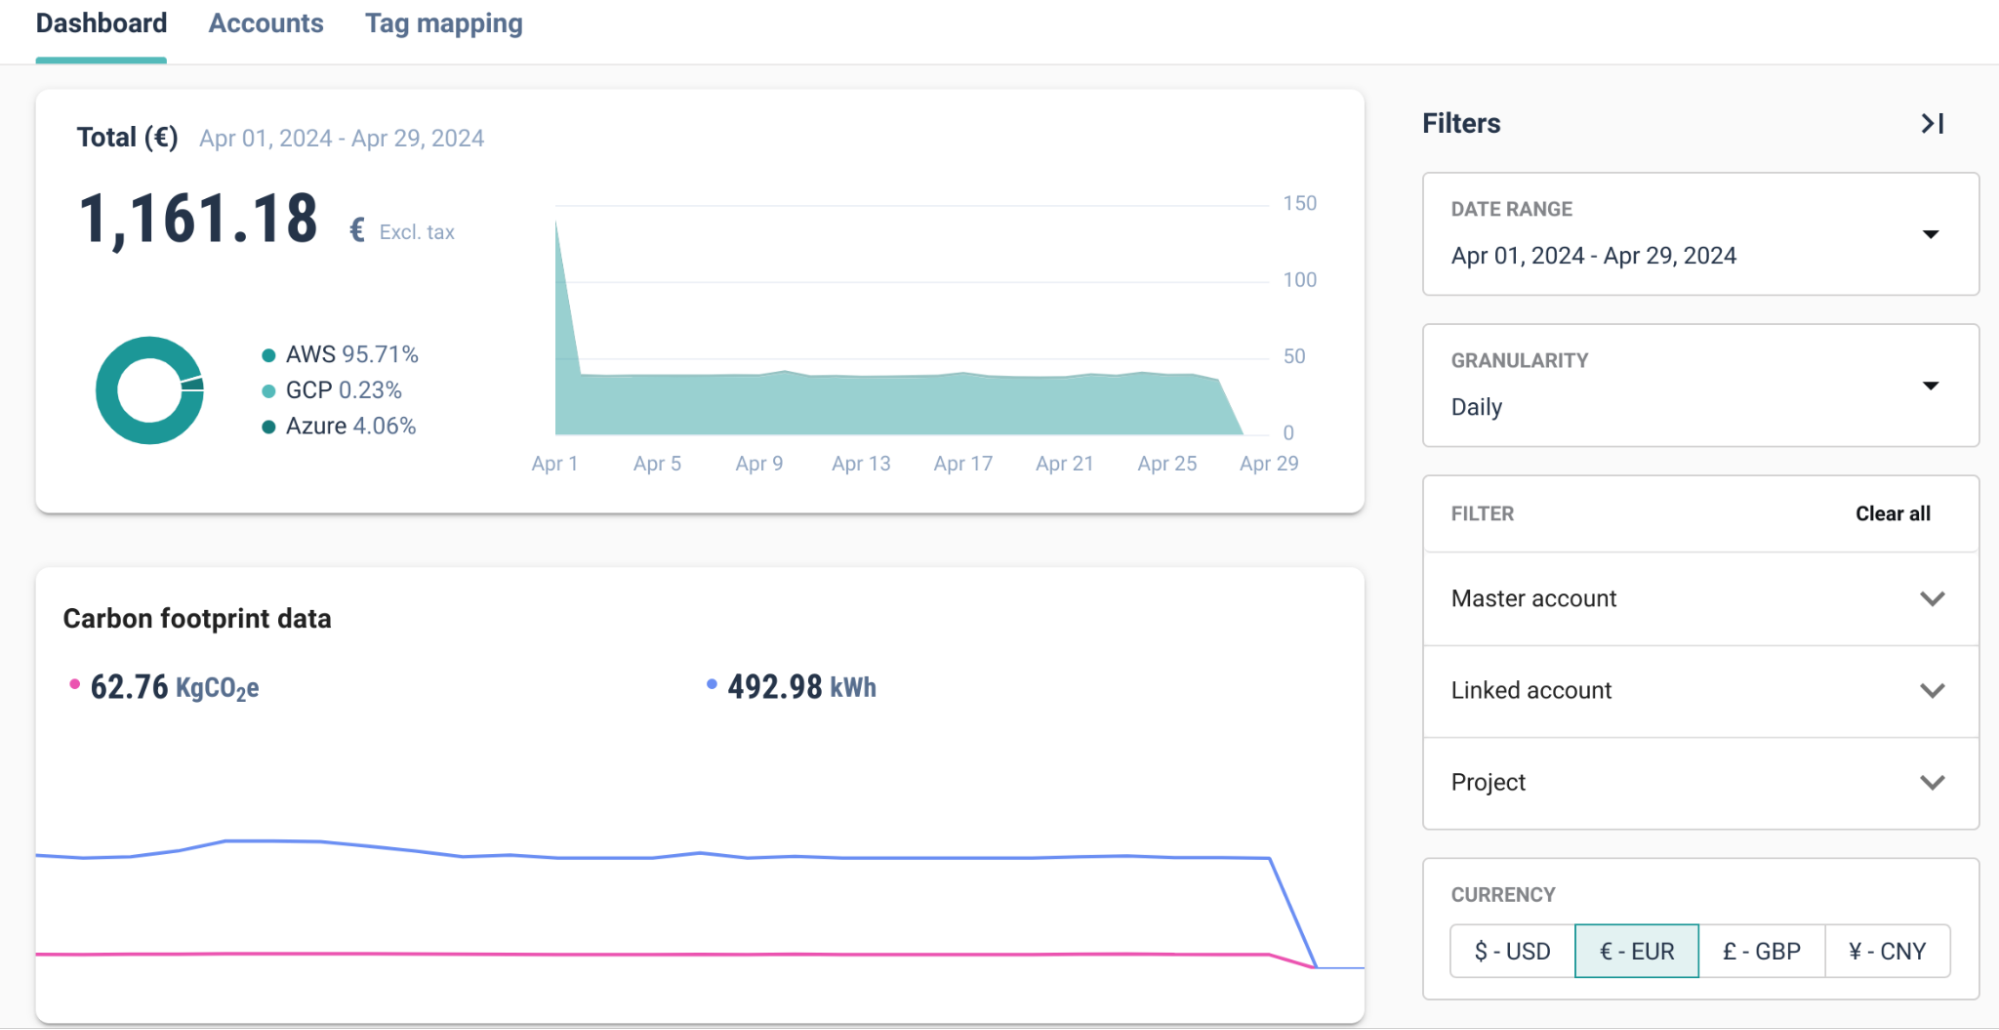
Task: Click the Azure legend dot
Action: click(268, 427)
